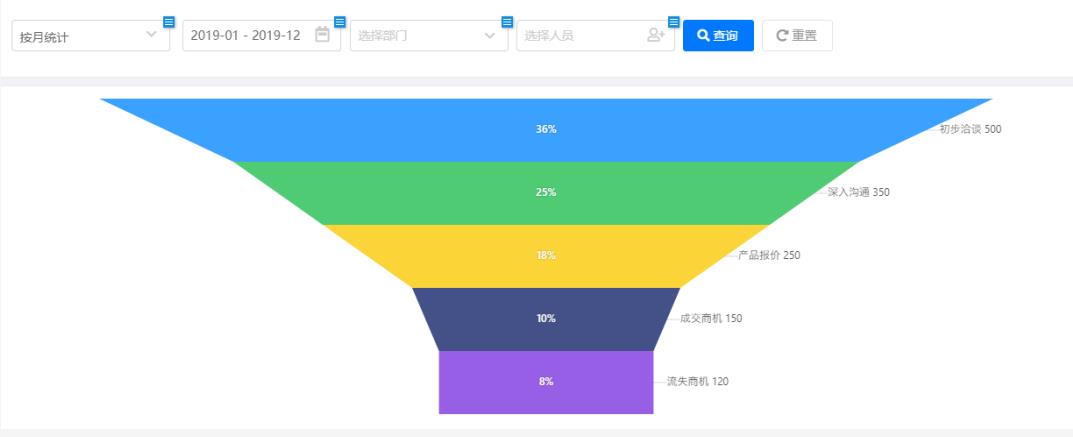Click the 深入沟通 350 chart label
The width and height of the screenshot is (1073, 437).
point(858,192)
